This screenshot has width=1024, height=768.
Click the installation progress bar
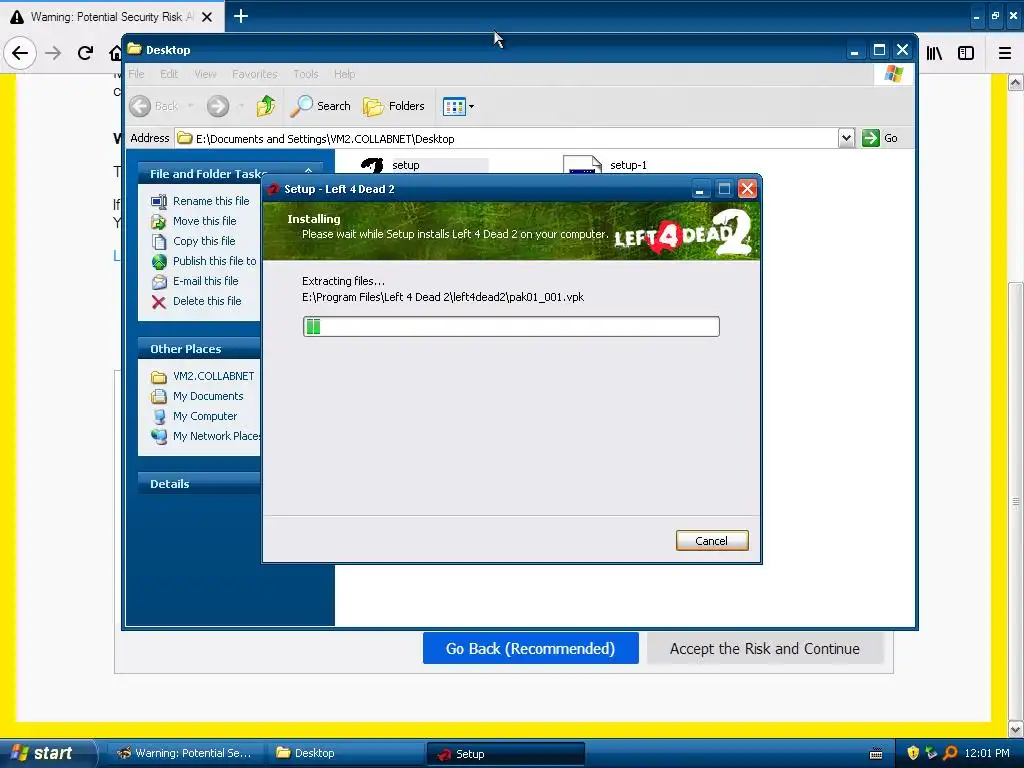(511, 327)
